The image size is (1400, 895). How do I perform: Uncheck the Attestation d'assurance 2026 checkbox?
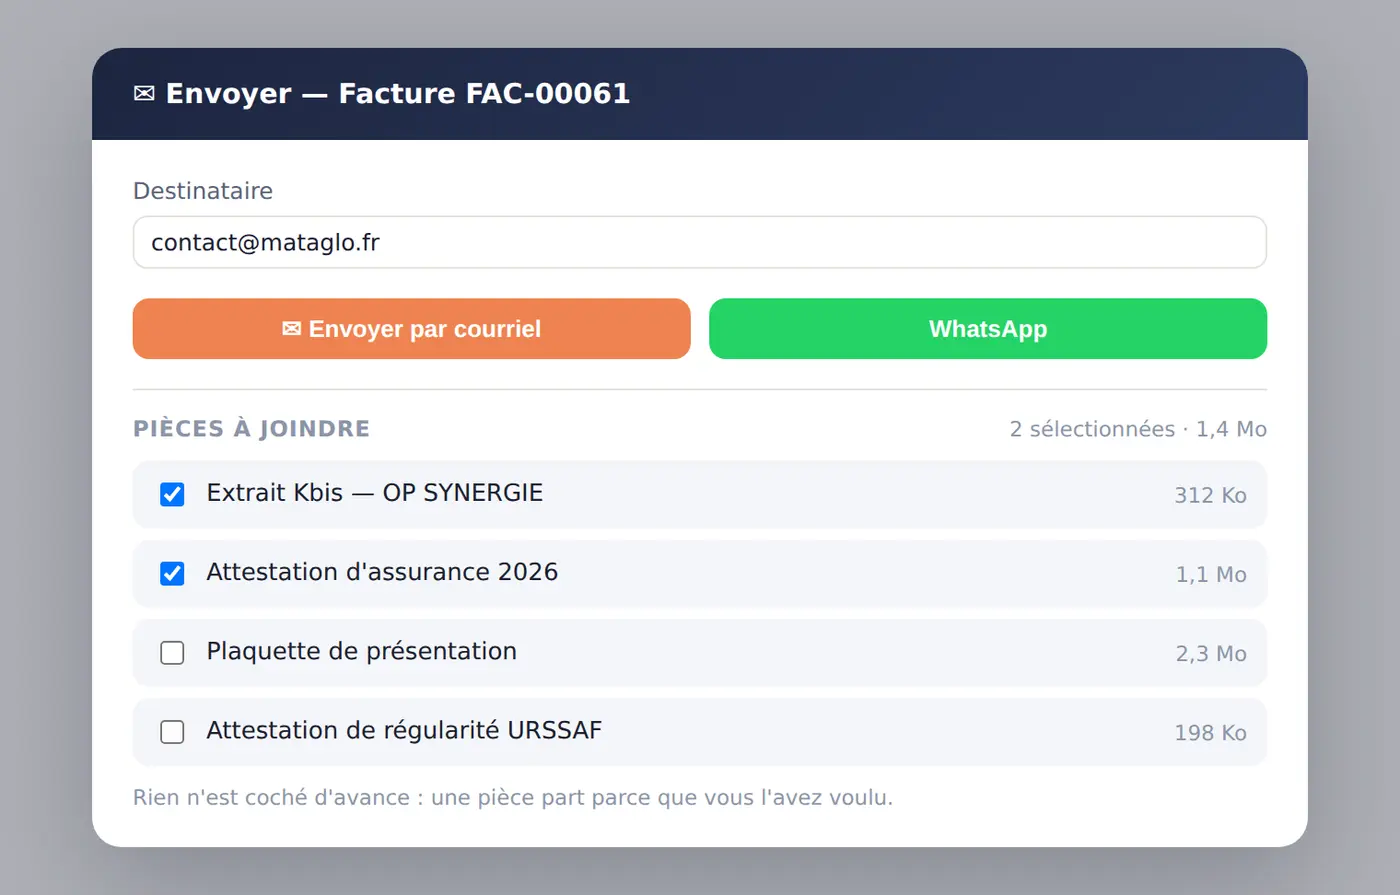click(172, 573)
